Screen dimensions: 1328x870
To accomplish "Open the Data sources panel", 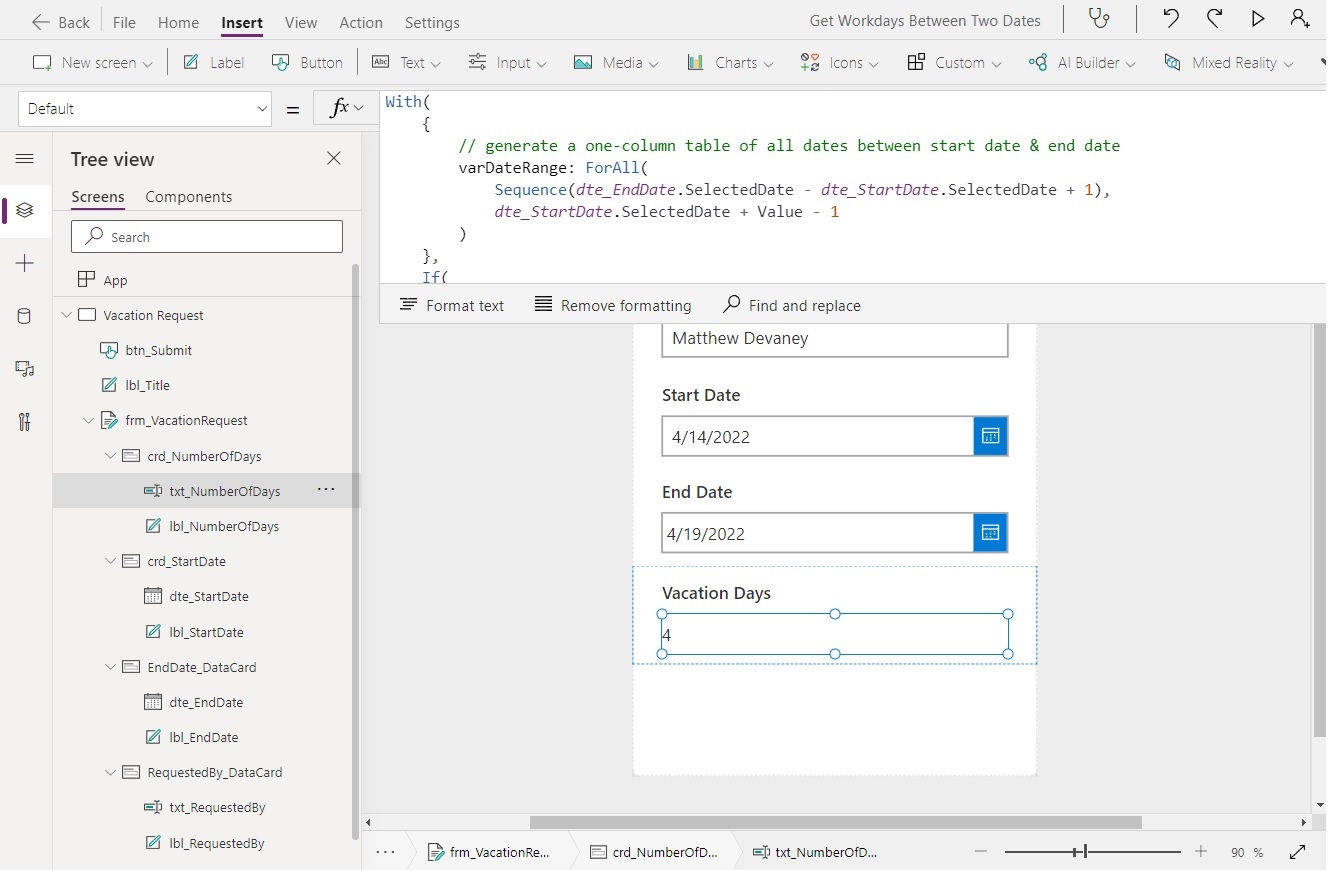I will tap(25, 316).
